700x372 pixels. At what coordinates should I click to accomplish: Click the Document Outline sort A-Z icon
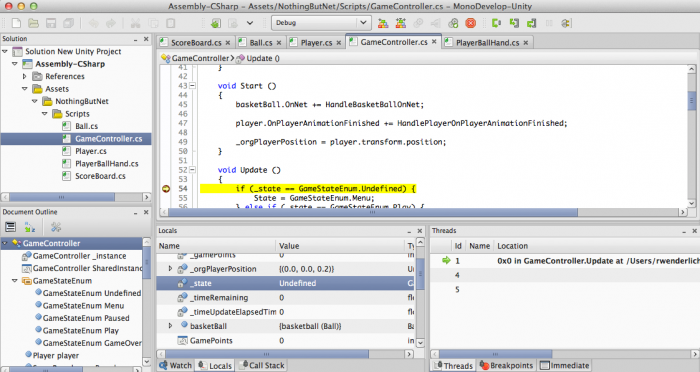(x=30, y=227)
